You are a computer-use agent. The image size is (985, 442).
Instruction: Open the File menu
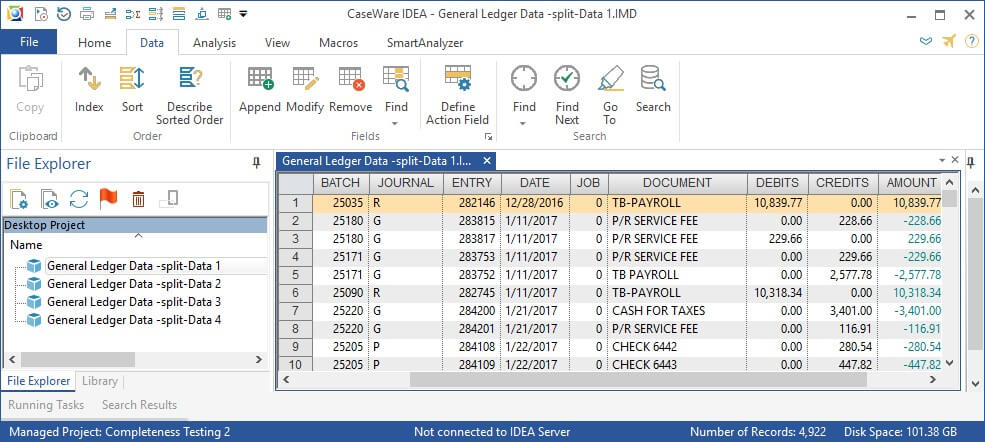coord(29,42)
